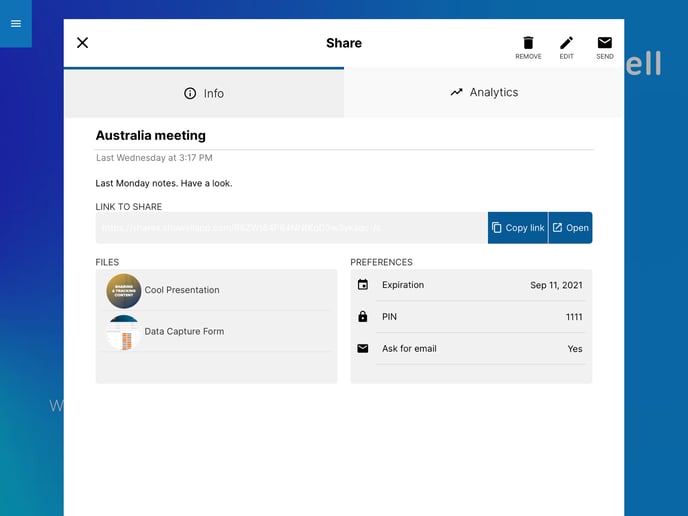Click the Last Wednesday at 3:17 PM timestamp

154,158
